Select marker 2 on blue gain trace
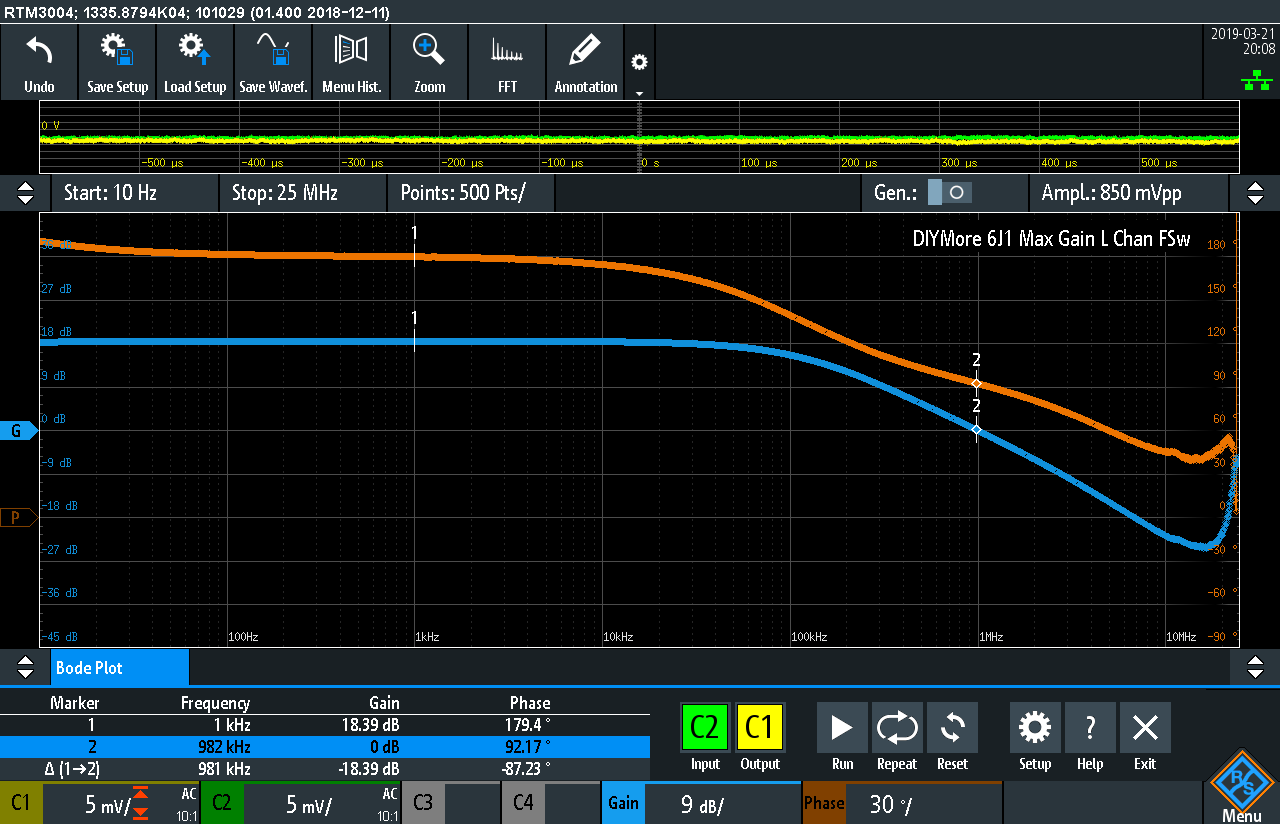 977,430
